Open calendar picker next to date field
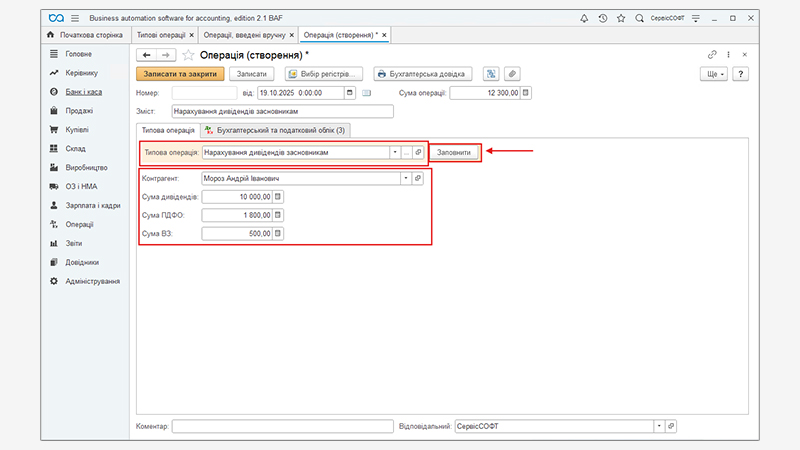Screen dimensions: 800x450 [x=350, y=93]
